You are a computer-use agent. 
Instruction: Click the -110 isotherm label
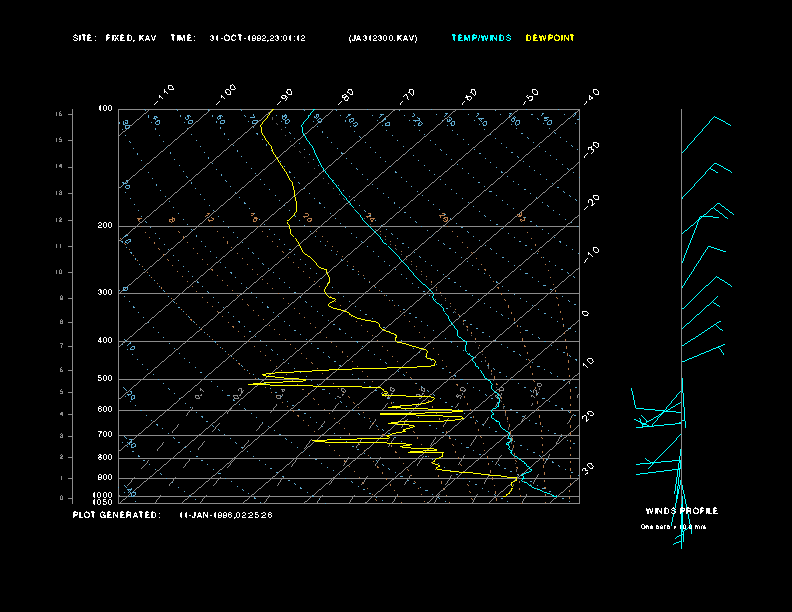pyautogui.click(x=164, y=95)
